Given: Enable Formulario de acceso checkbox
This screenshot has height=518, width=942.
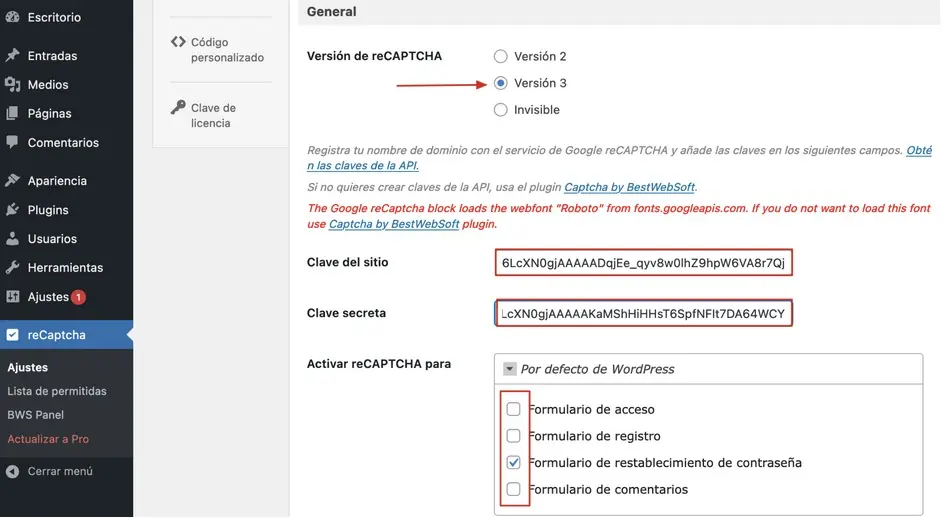Looking at the screenshot, I should pyautogui.click(x=513, y=409).
